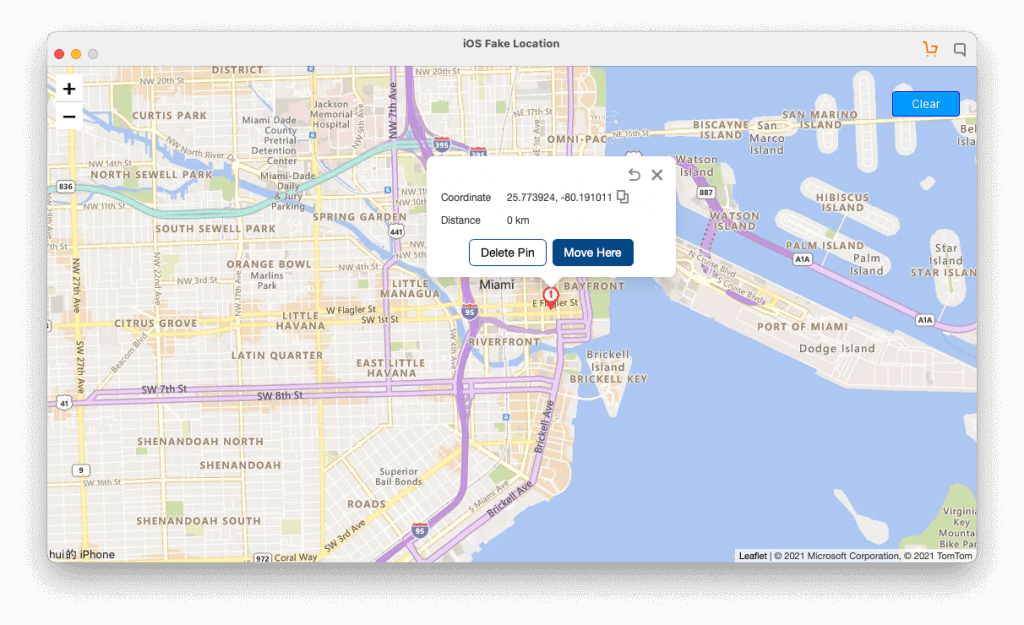Click the Dodge Island label
Viewport: 1024px width, 625px height.
click(837, 349)
